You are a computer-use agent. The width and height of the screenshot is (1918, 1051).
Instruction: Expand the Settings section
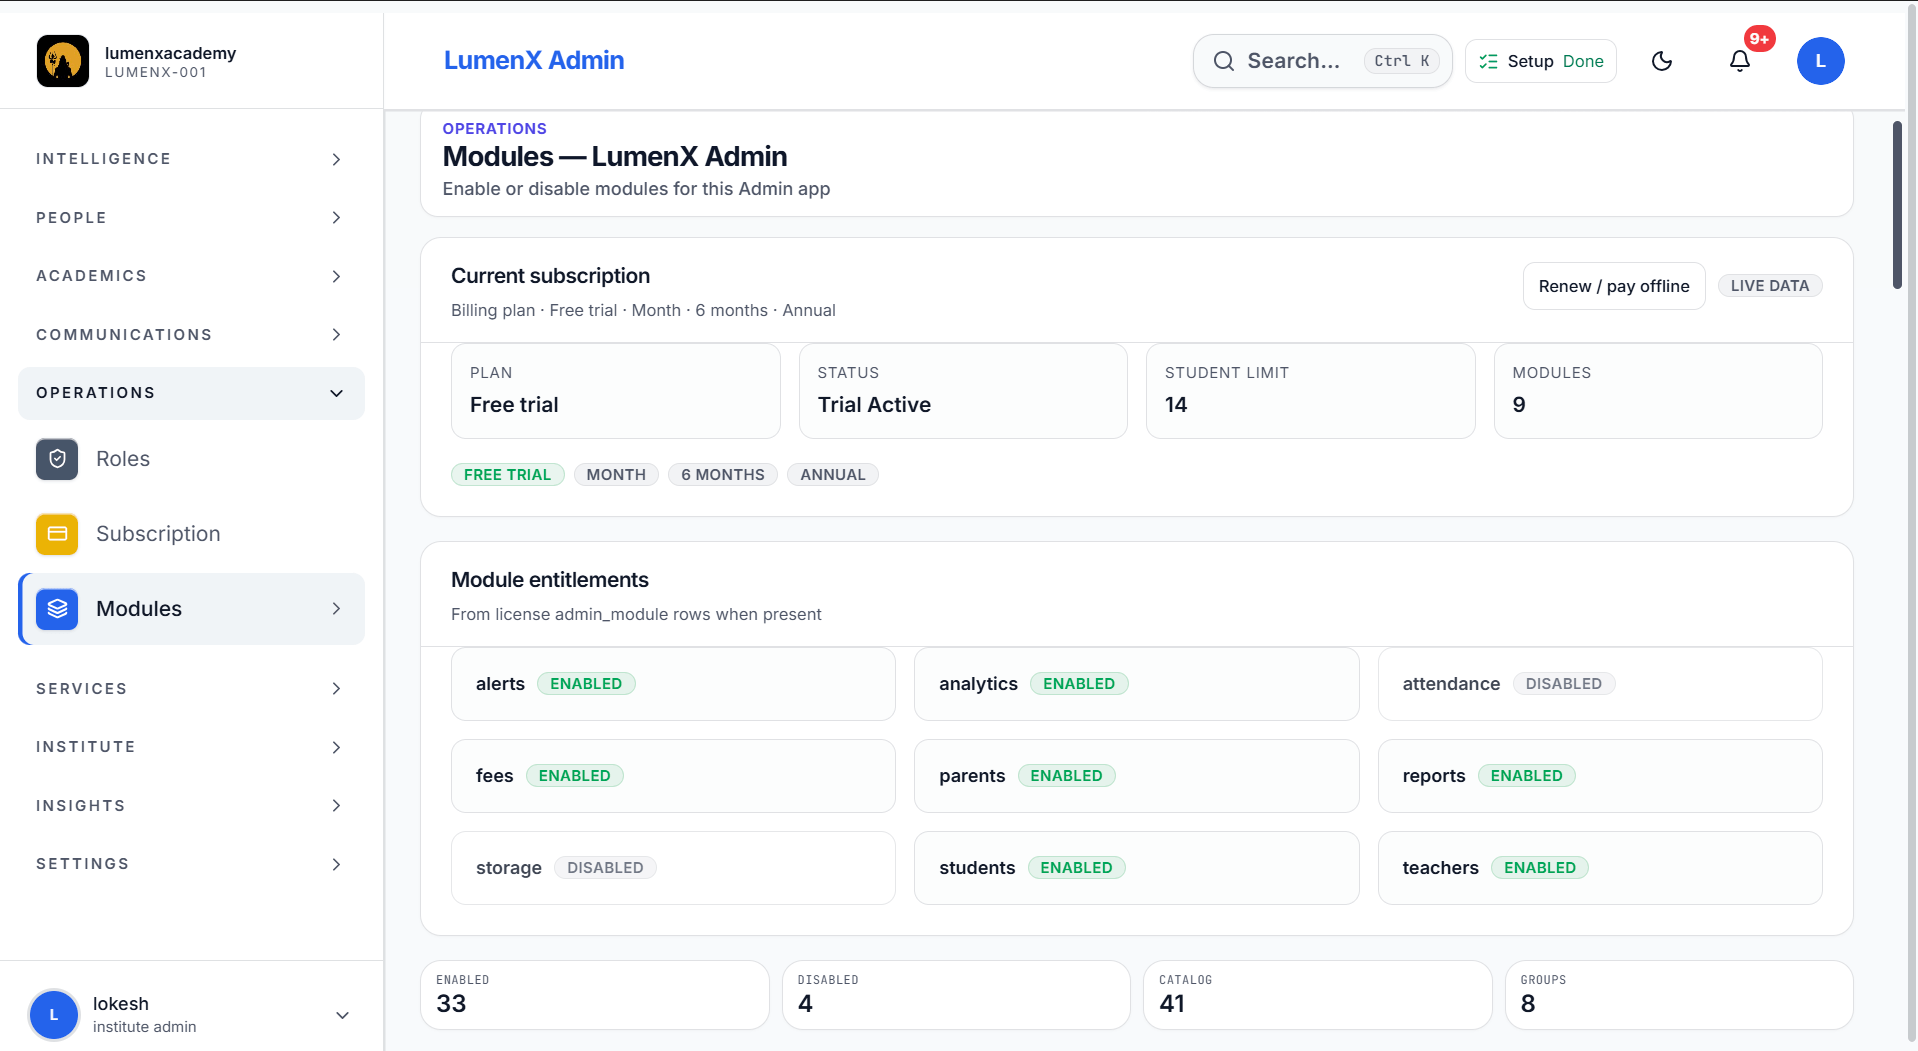[191, 864]
